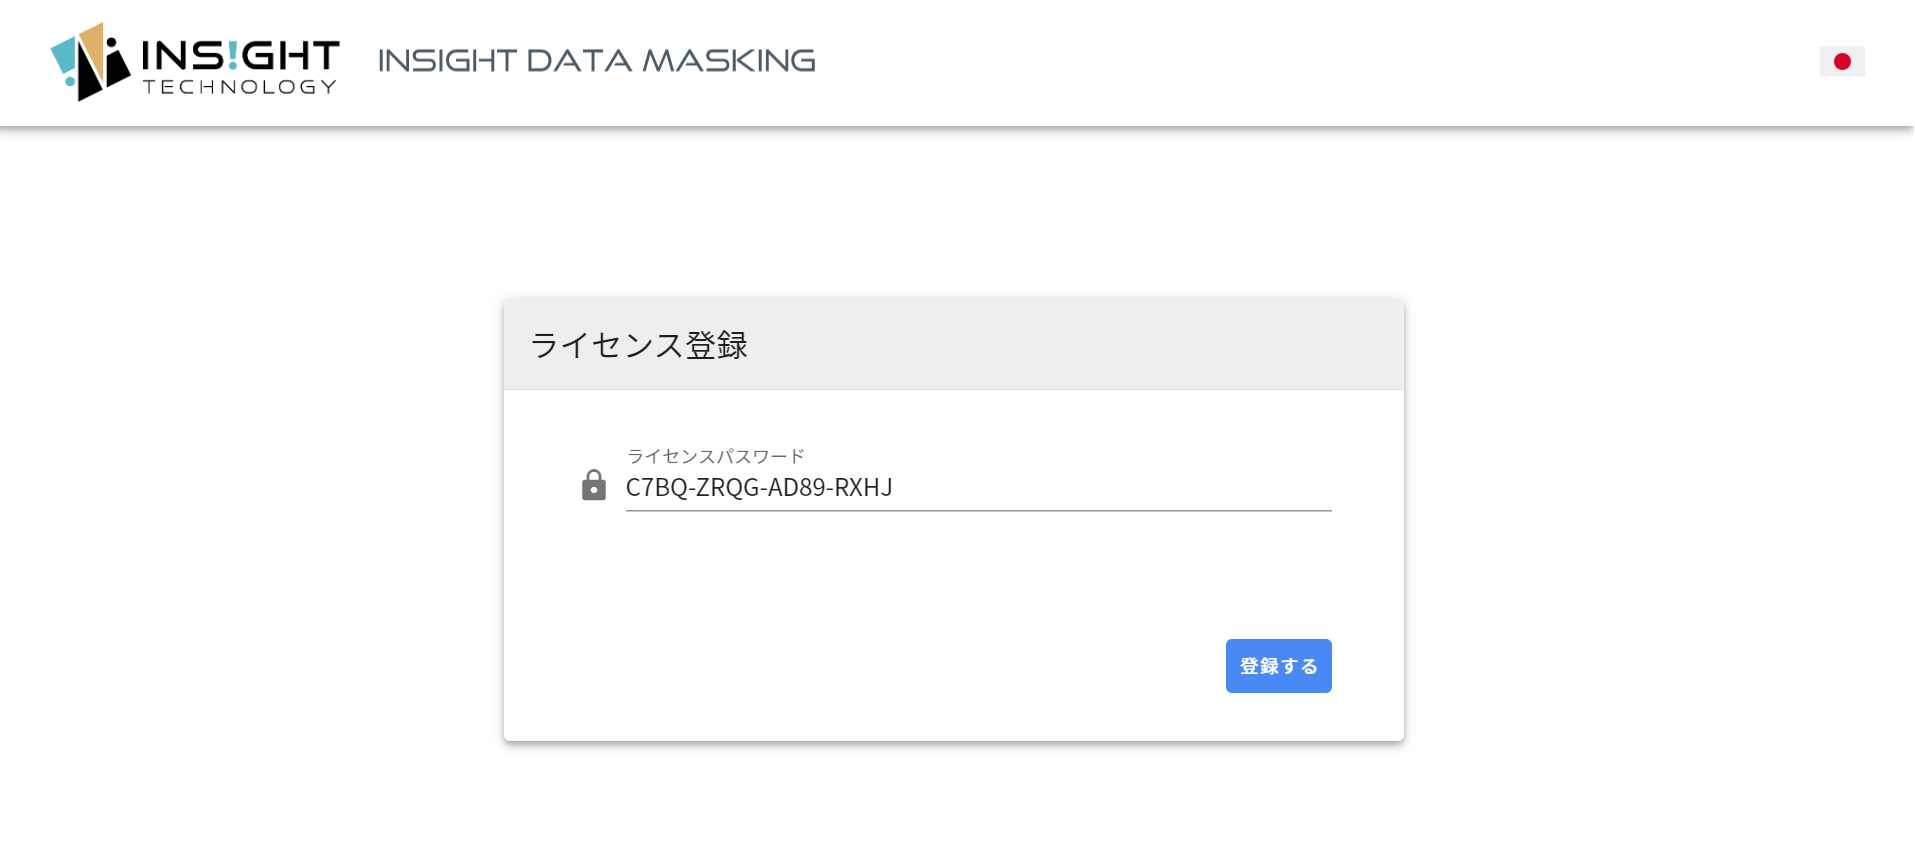
Task: Select the INSIGHT DATA MASKING header title
Action: (597, 61)
